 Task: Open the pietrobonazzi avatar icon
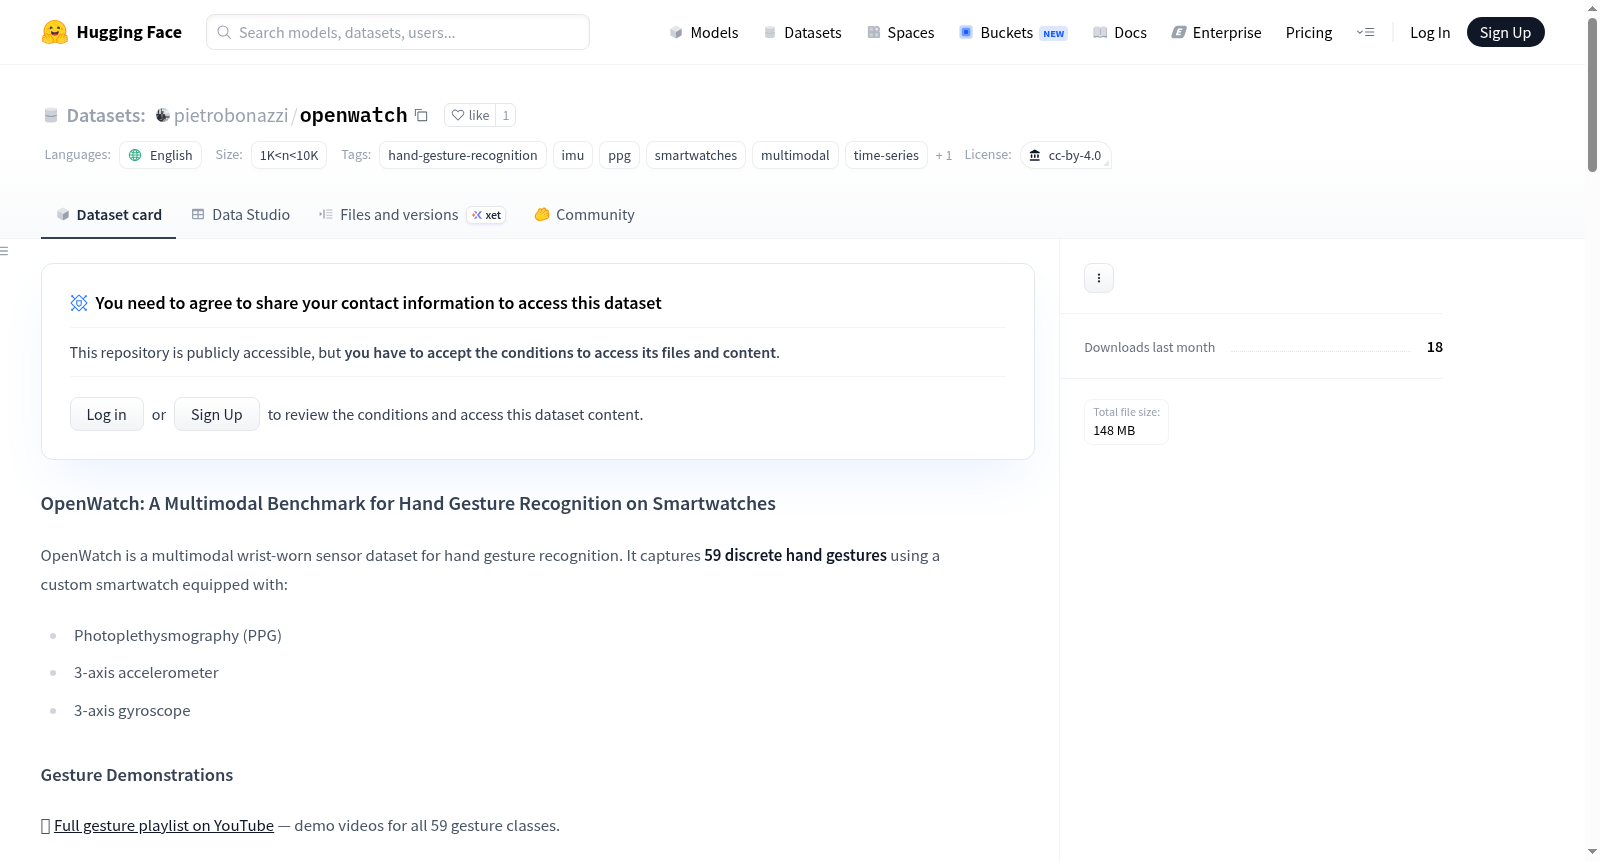[162, 115]
